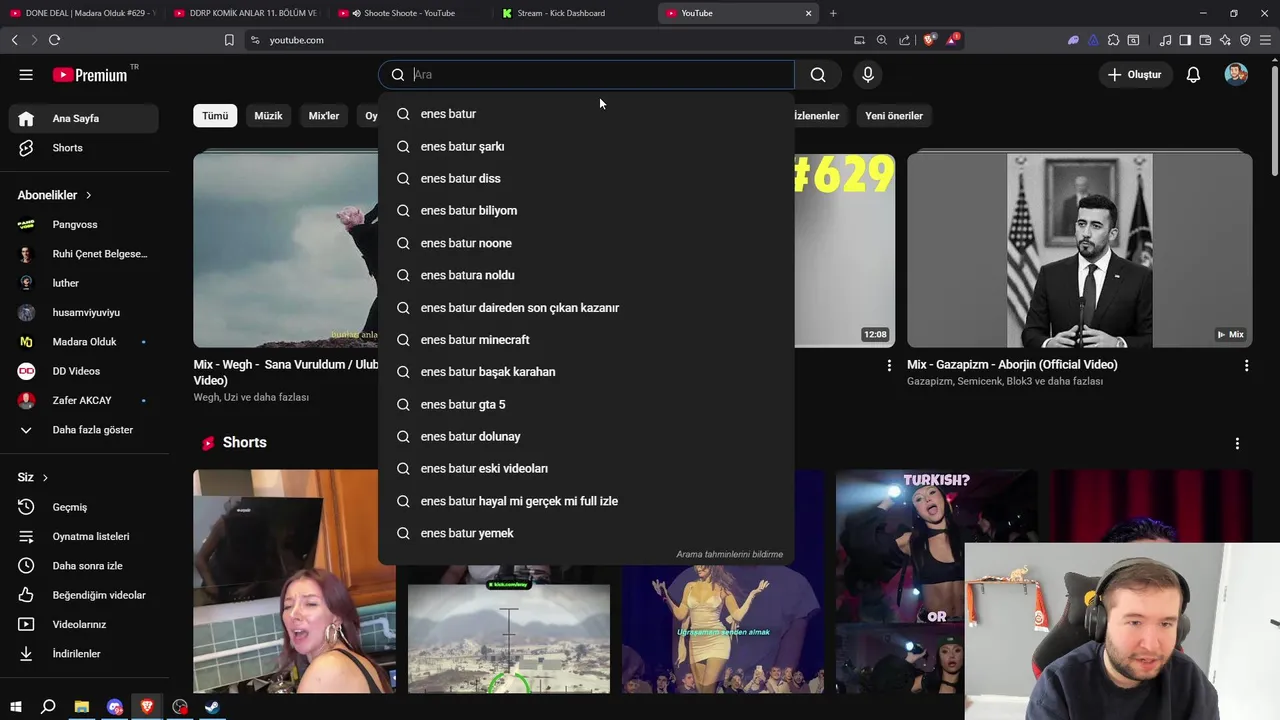Open Beğendiğim videolar liked videos

[x=84, y=595]
